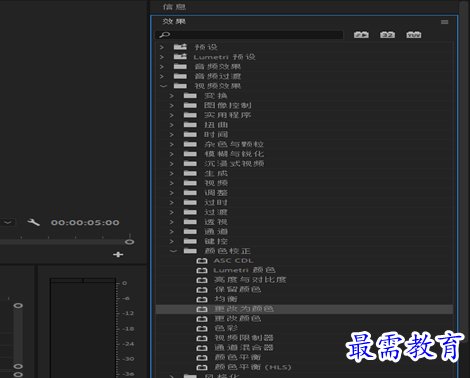
Task: Select the 透视 folder label
Action: click(216, 222)
